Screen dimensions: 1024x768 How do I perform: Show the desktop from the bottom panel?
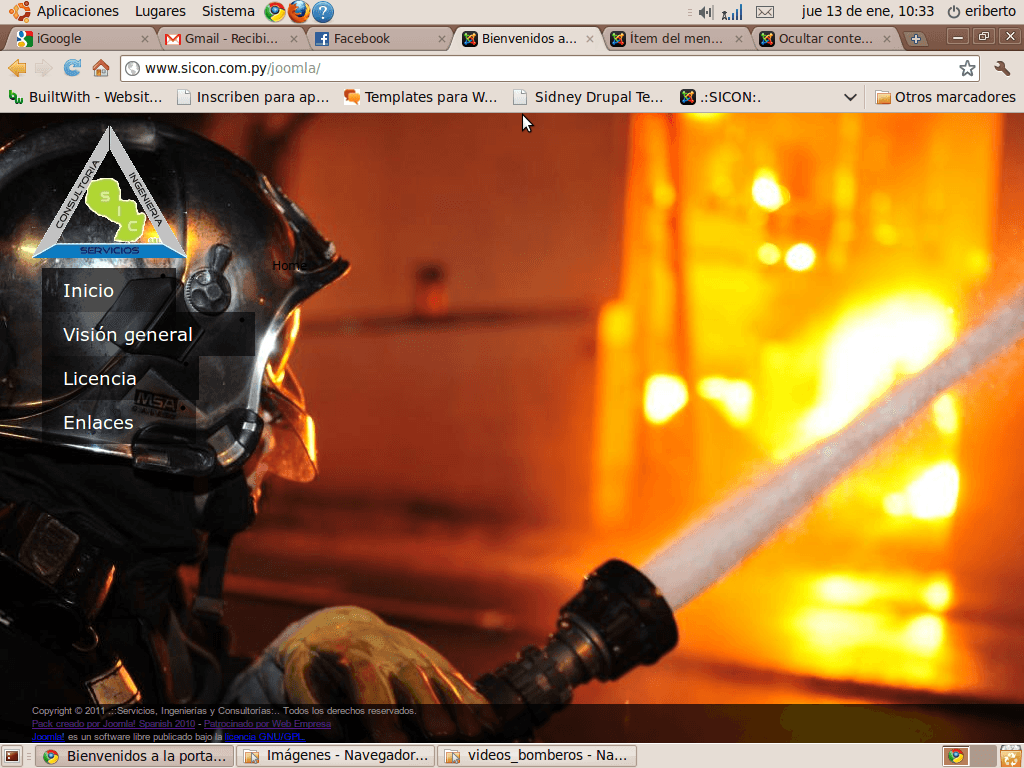(x=12, y=756)
